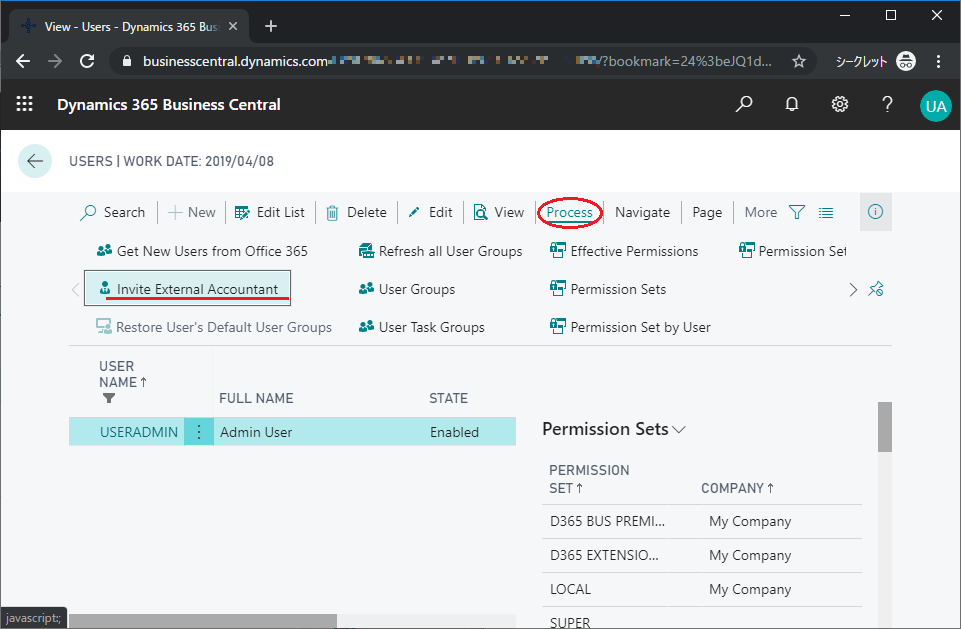
Task: Click the magnifier search icon in header
Action: click(x=743, y=104)
